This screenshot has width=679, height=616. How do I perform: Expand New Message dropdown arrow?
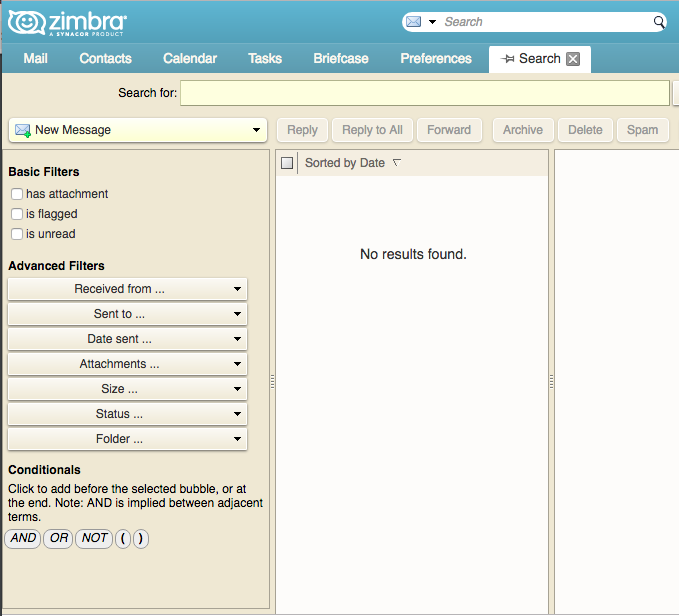(256, 130)
